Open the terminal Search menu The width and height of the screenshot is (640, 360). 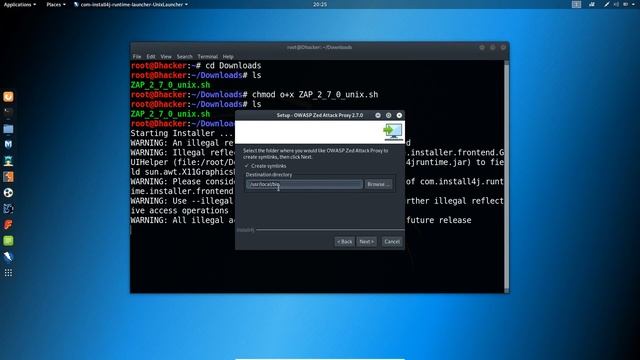tap(184, 57)
